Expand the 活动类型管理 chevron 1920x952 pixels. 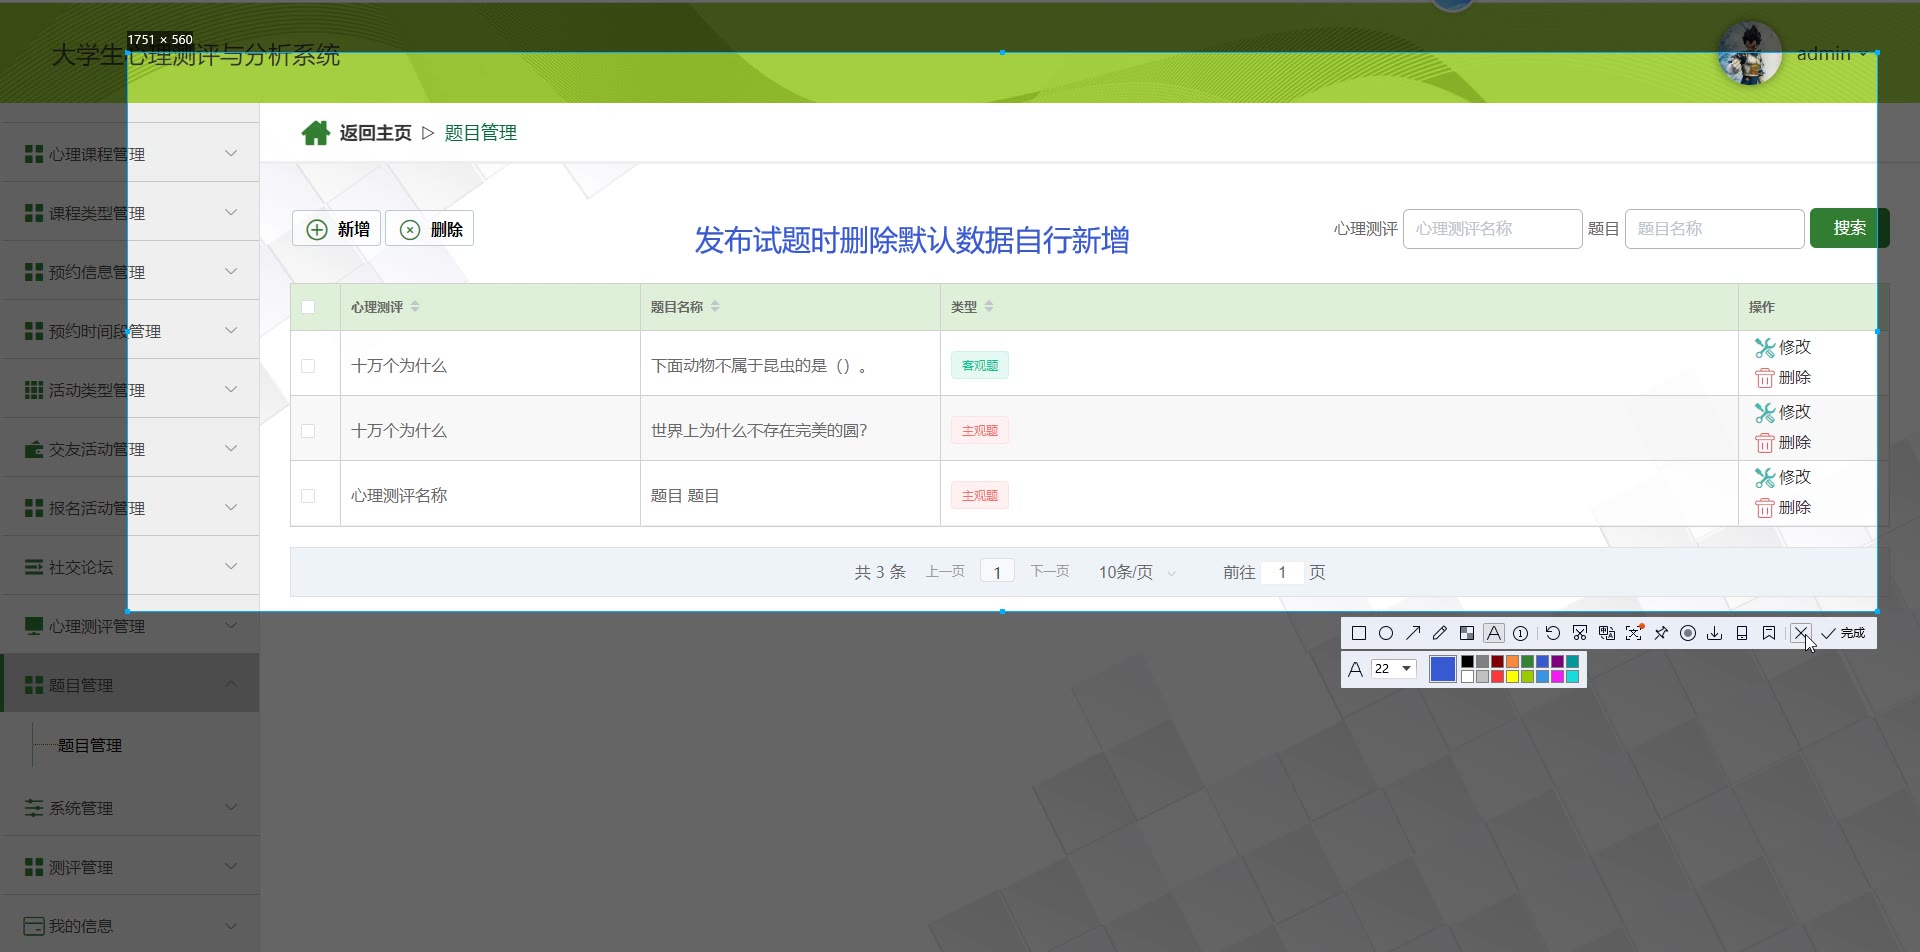pyautogui.click(x=231, y=389)
